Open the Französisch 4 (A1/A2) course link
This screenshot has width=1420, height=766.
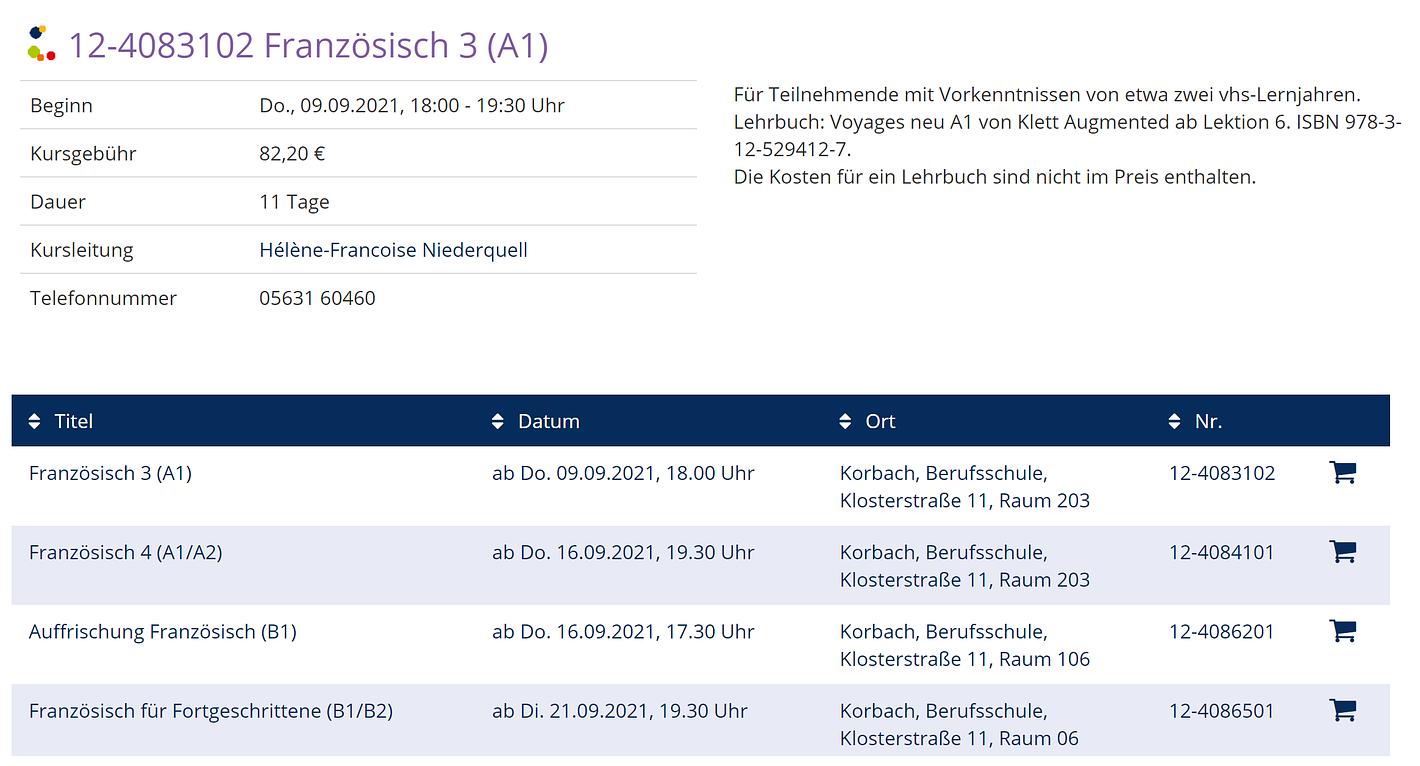coord(125,552)
